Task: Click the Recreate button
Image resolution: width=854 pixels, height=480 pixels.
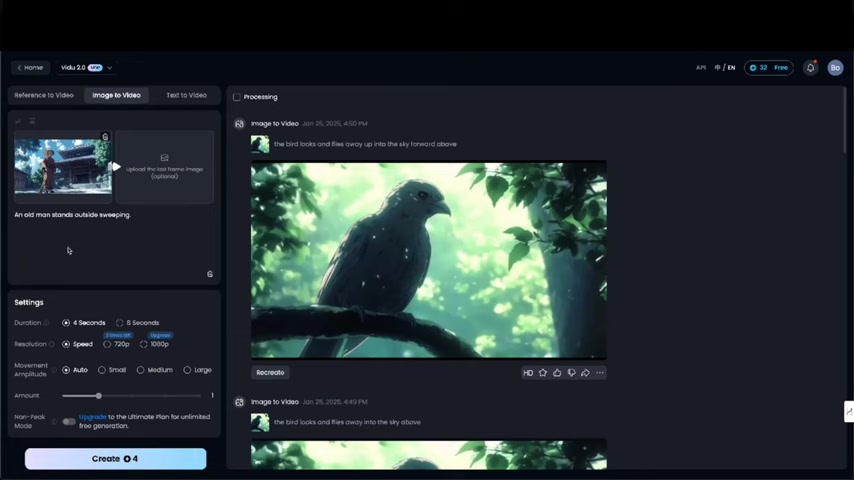Action: pos(270,373)
